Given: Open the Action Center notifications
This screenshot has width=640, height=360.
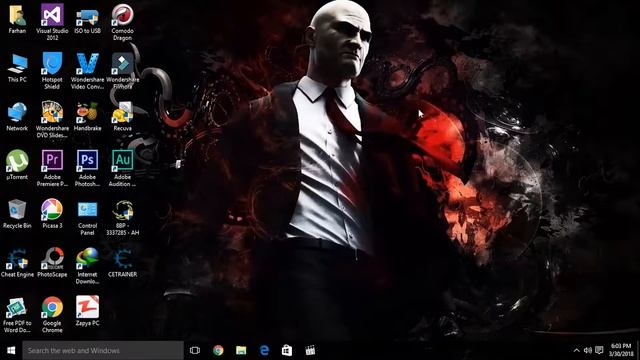Looking at the screenshot, I should click(599, 350).
